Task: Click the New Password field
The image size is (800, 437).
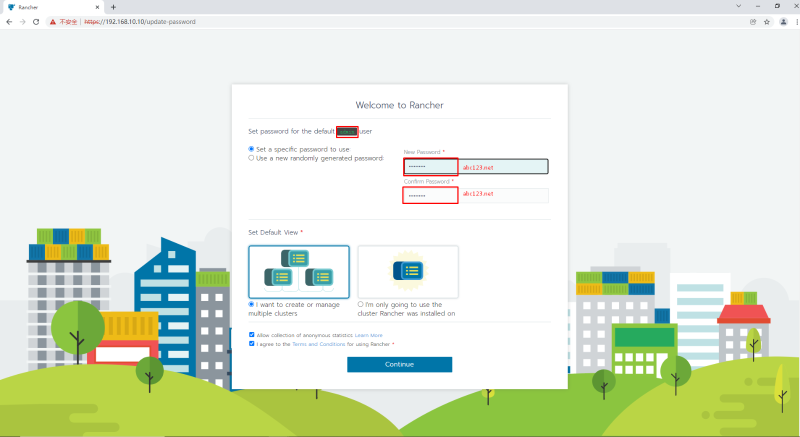Action: [476, 167]
